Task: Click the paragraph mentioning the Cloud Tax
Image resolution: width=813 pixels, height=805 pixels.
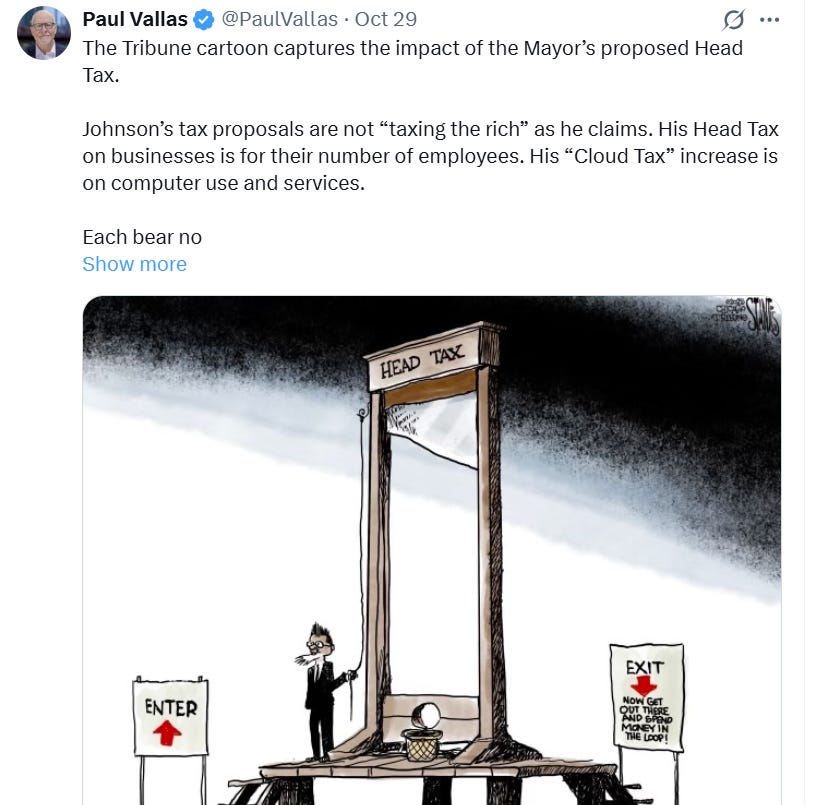Action: (x=430, y=156)
